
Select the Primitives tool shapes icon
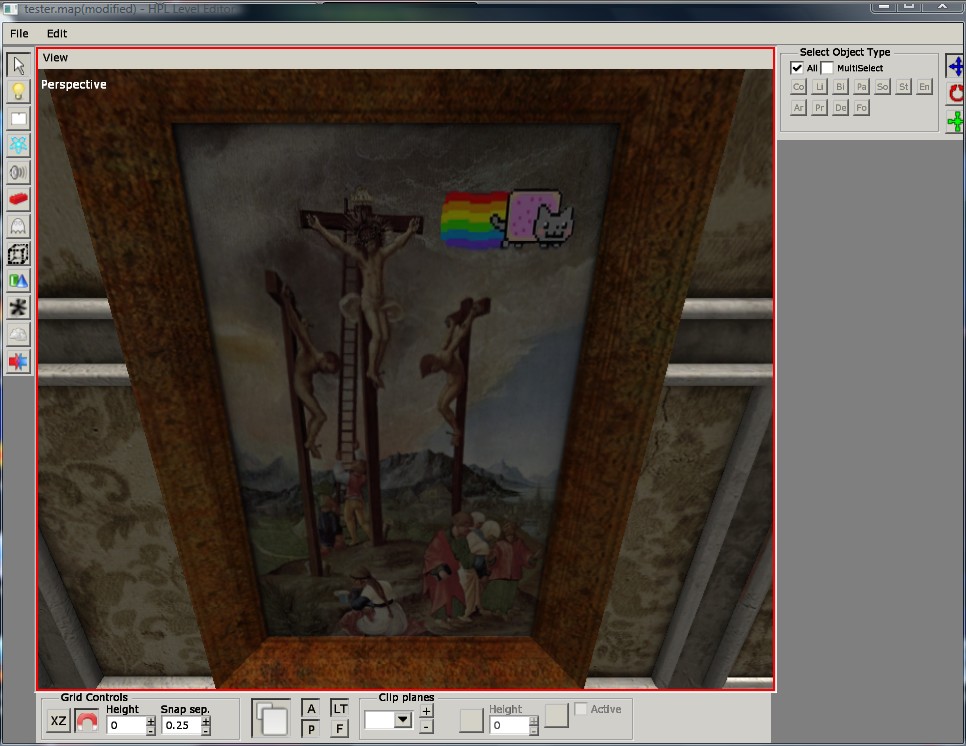click(18, 281)
